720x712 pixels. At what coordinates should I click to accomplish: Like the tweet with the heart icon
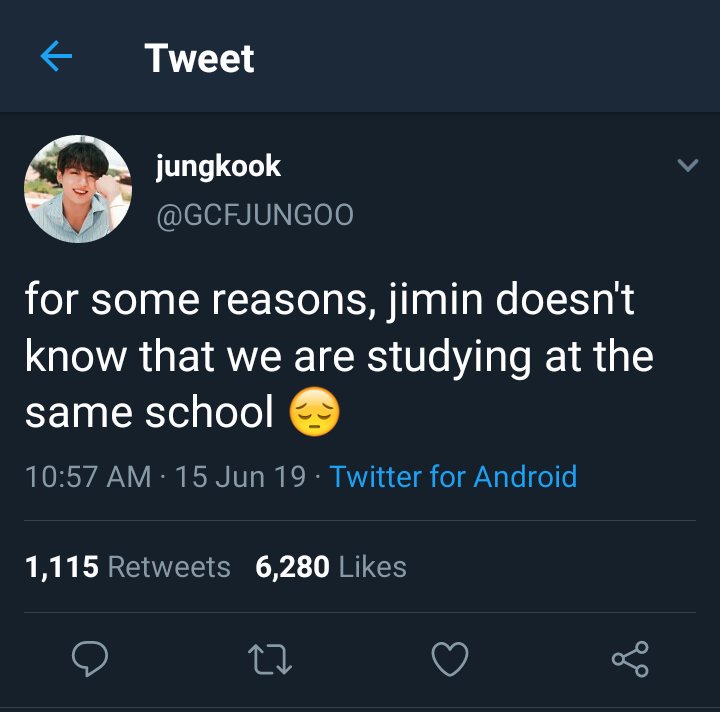[x=450, y=659]
